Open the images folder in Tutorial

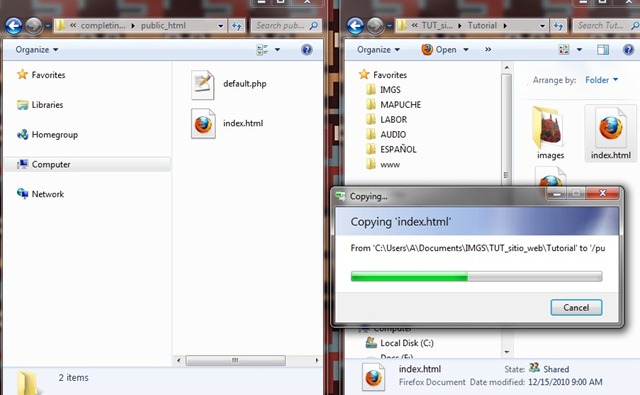point(550,133)
